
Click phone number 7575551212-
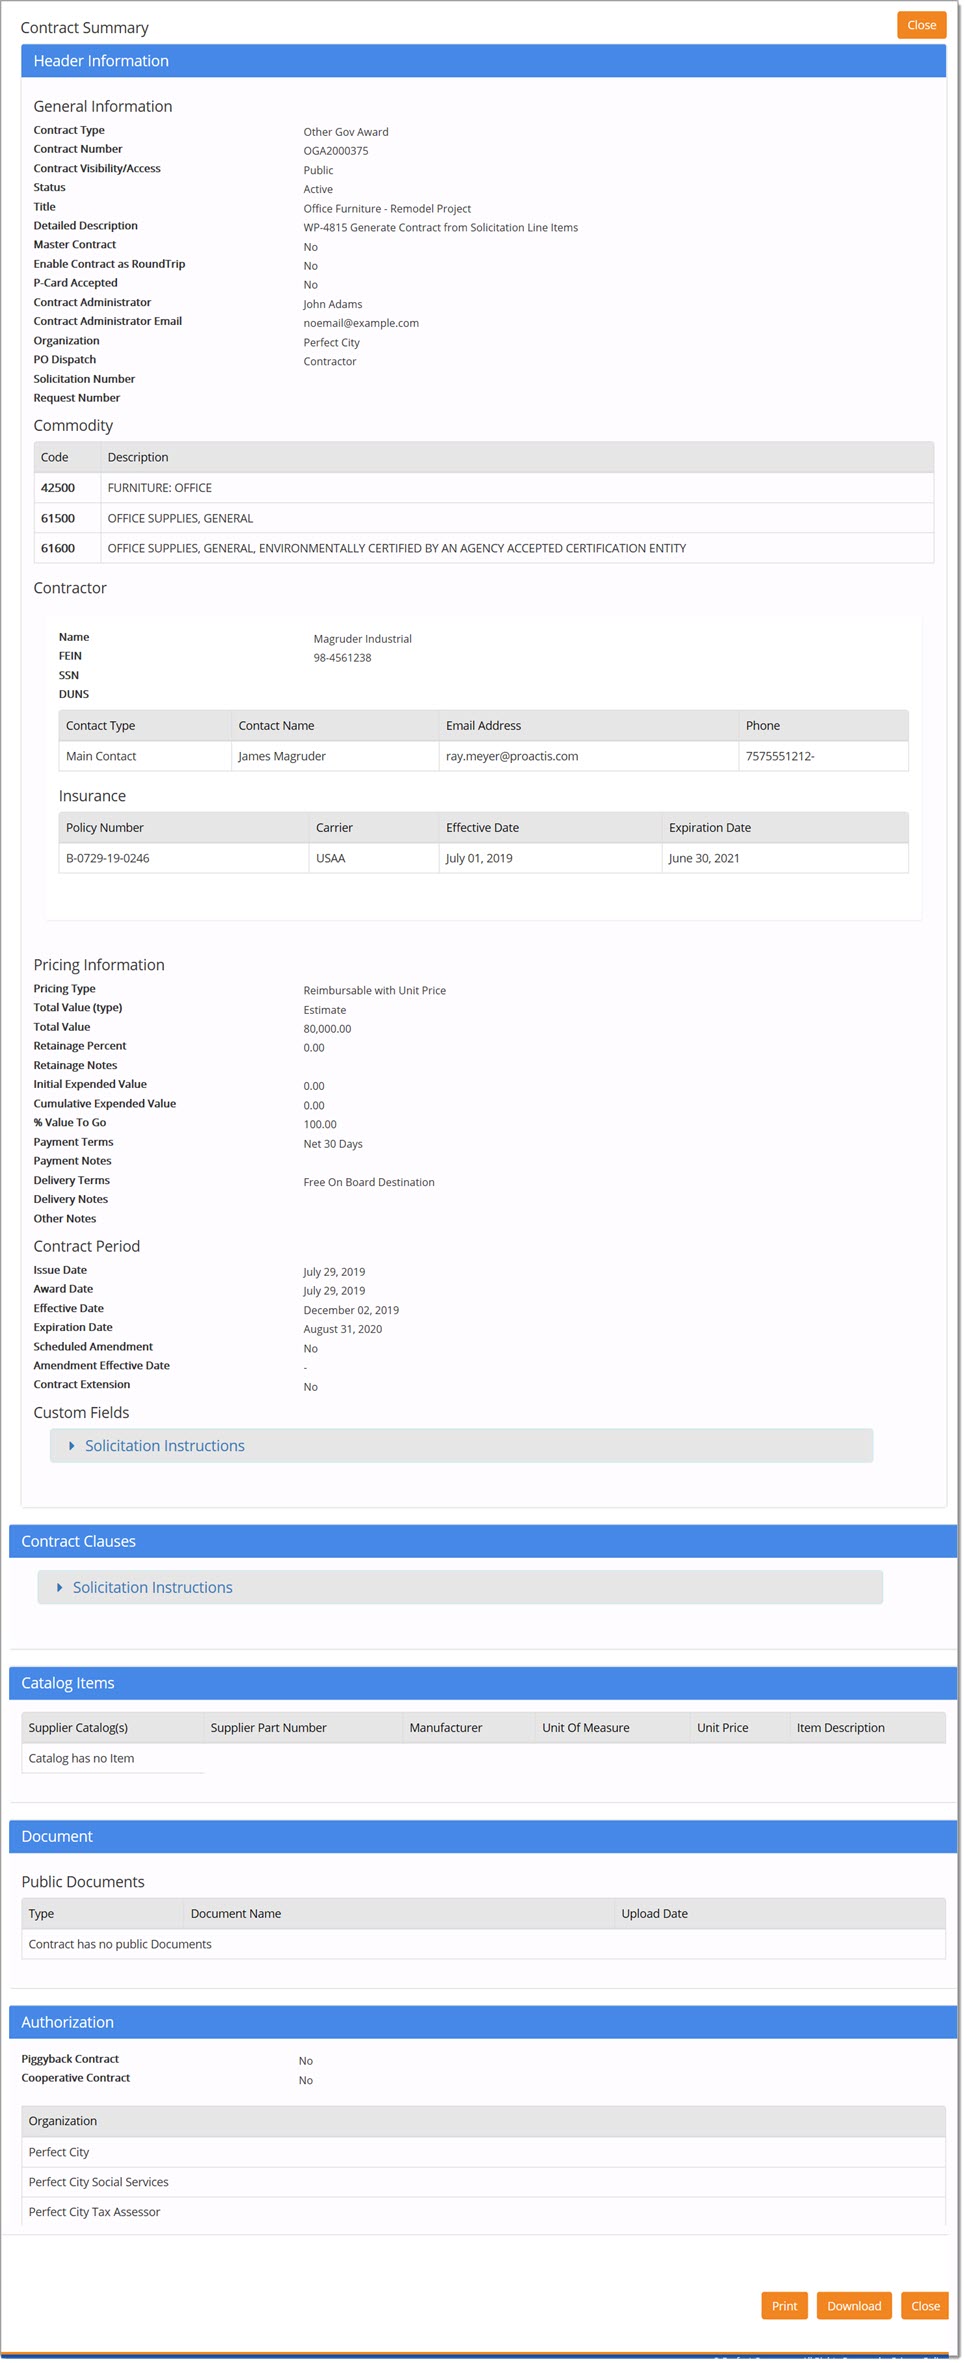click(x=780, y=756)
